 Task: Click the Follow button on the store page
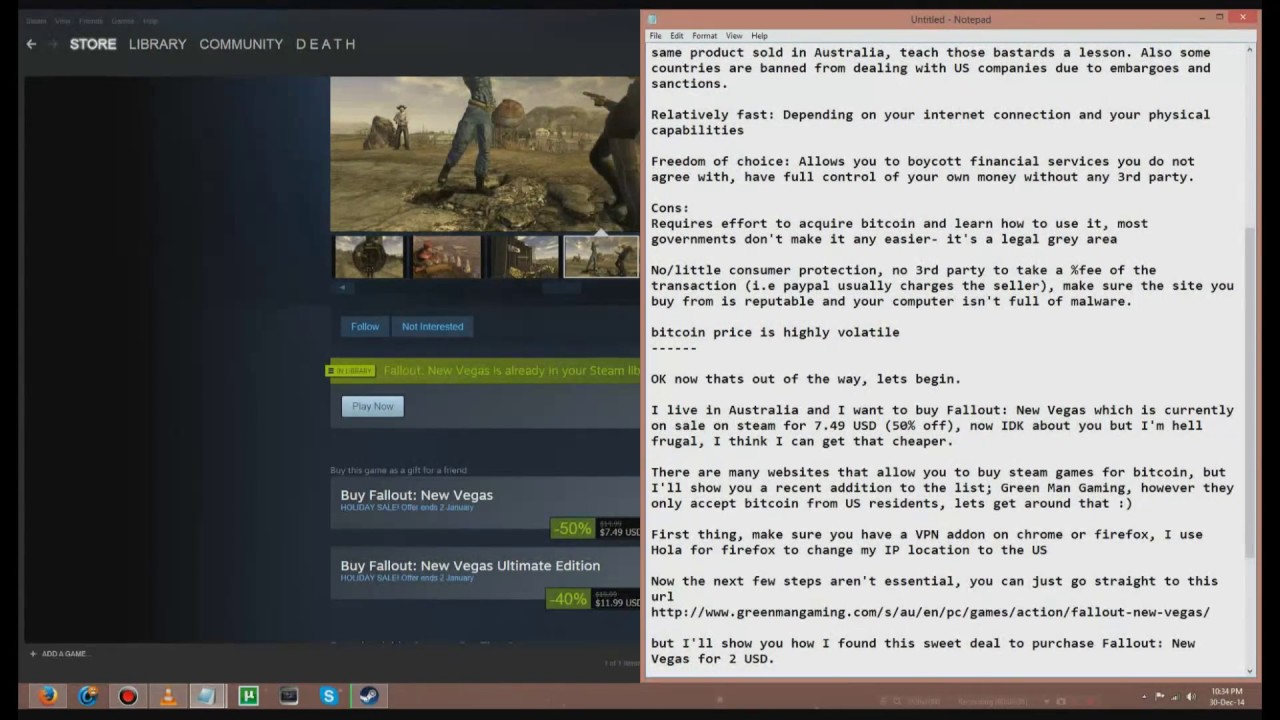(365, 326)
